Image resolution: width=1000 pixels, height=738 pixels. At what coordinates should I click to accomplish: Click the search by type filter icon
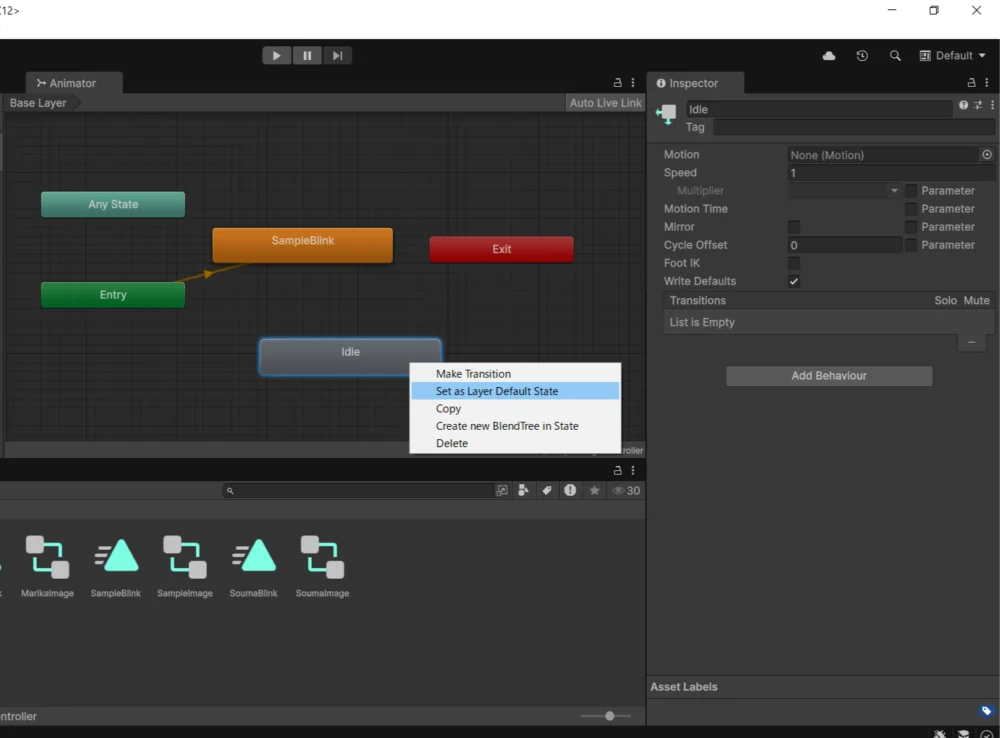(x=523, y=491)
